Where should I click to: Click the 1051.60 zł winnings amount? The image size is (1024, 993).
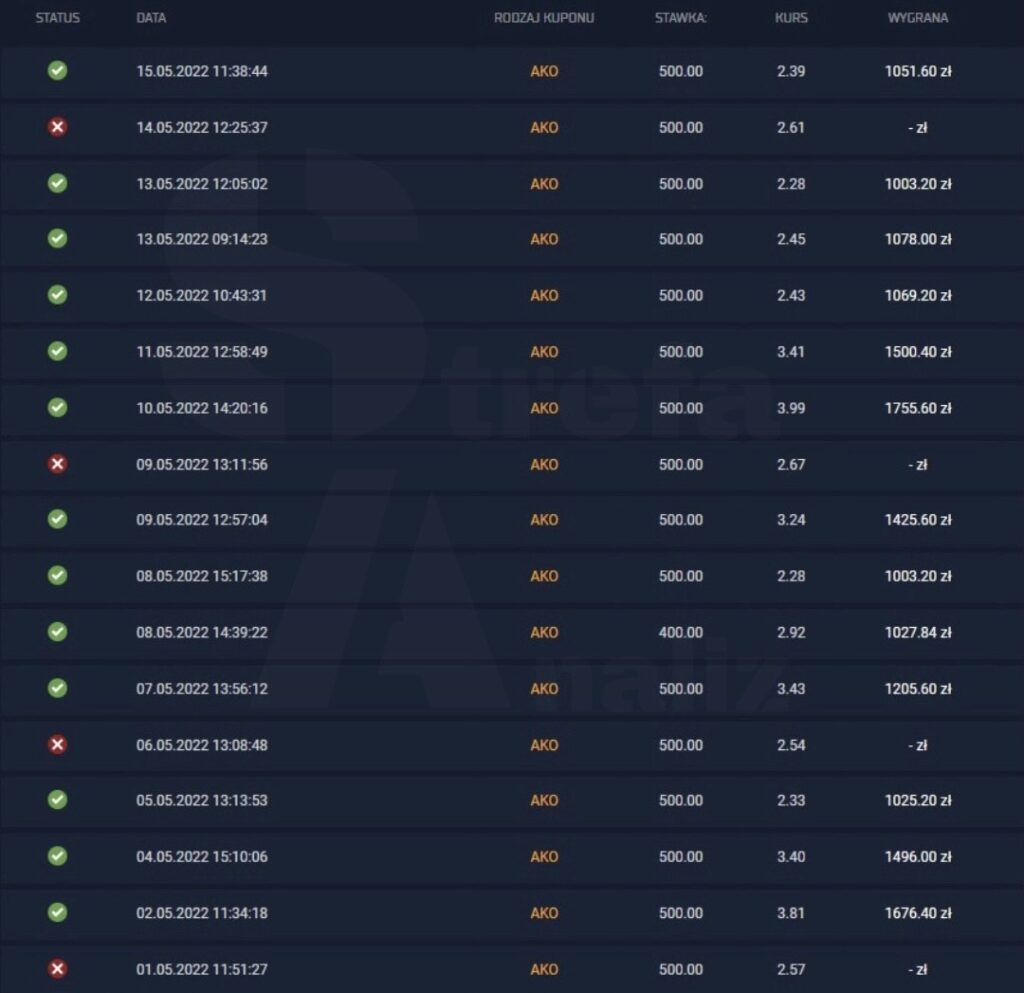pyautogui.click(x=918, y=71)
